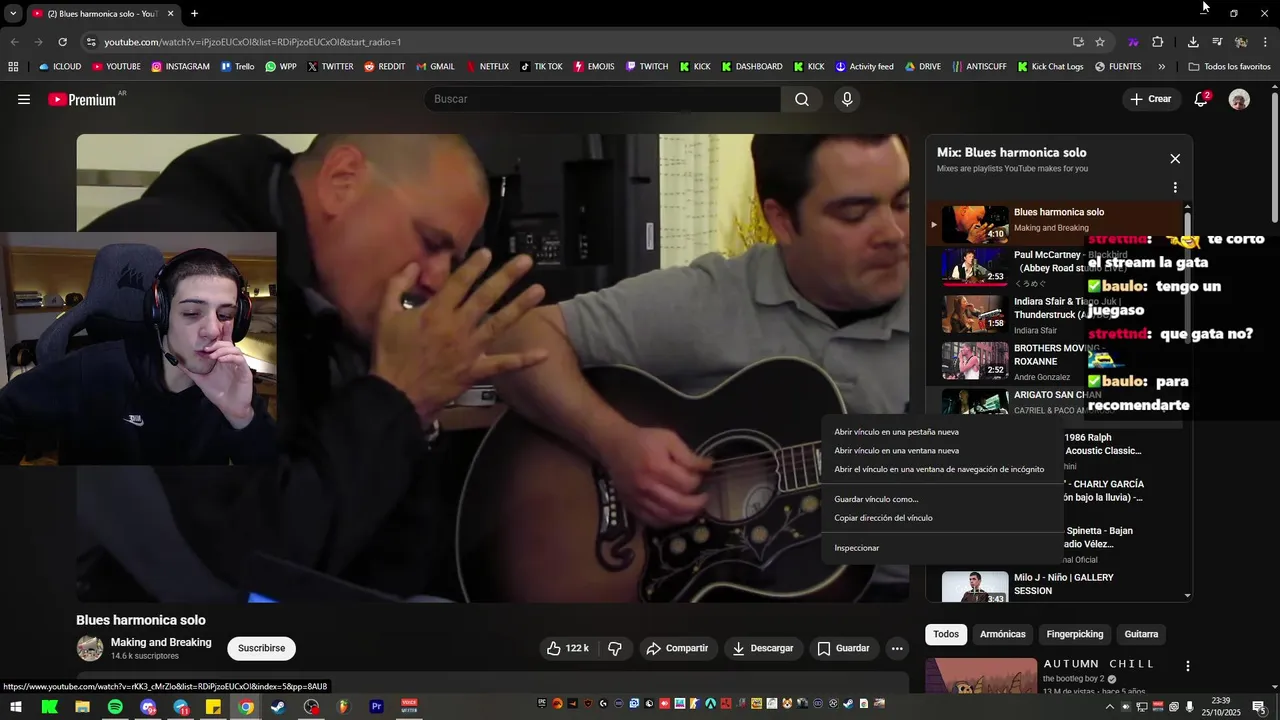
Task: Show hidden system tray icons
Action: click(1109, 707)
